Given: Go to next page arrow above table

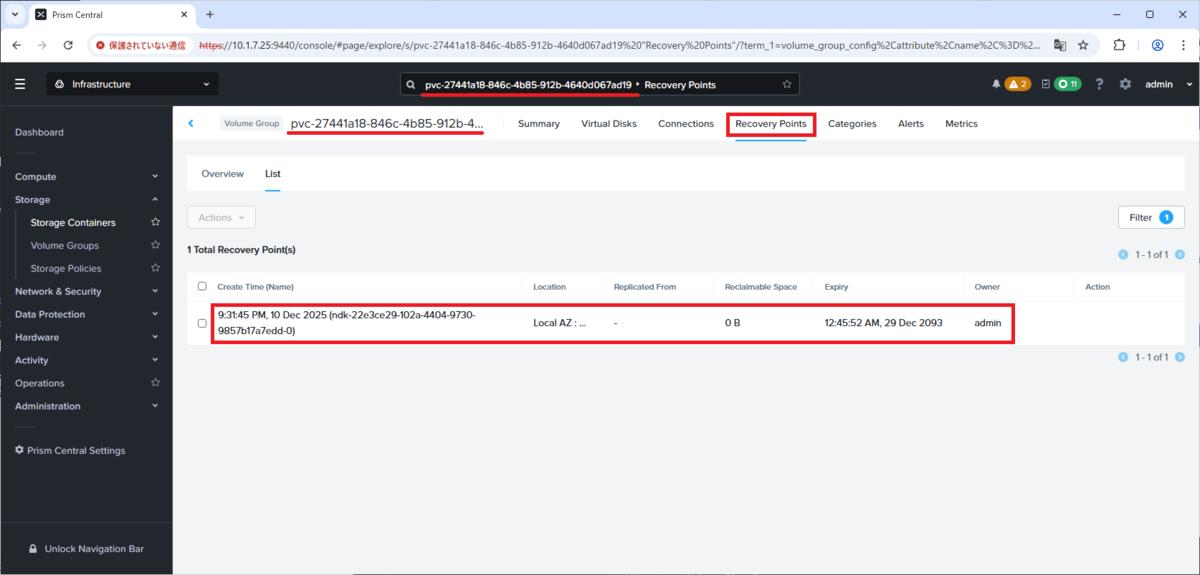Looking at the screenshot, I should [1180, 254].
